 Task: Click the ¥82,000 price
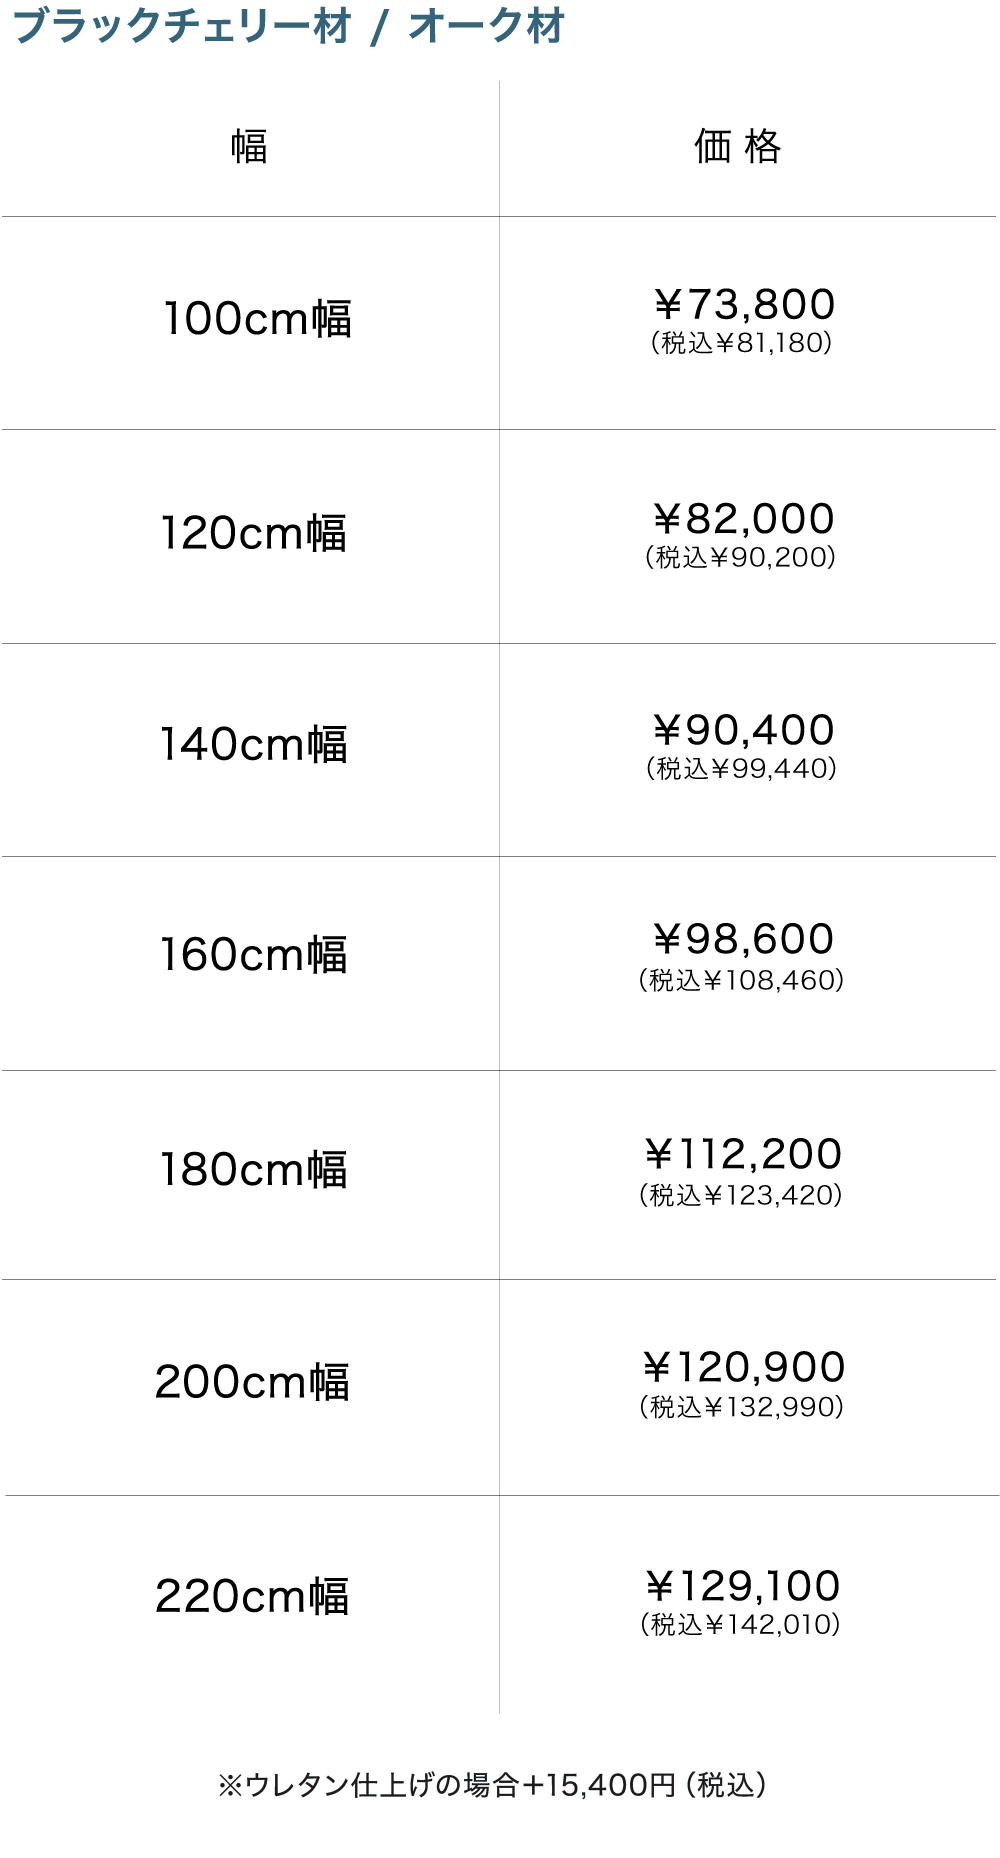click(x=744, y=518)
